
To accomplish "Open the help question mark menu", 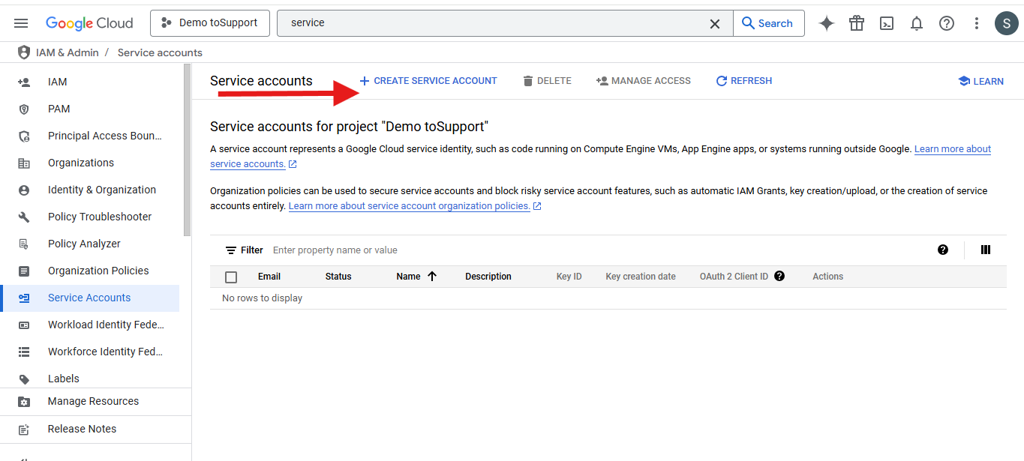I will click(946, 23).
